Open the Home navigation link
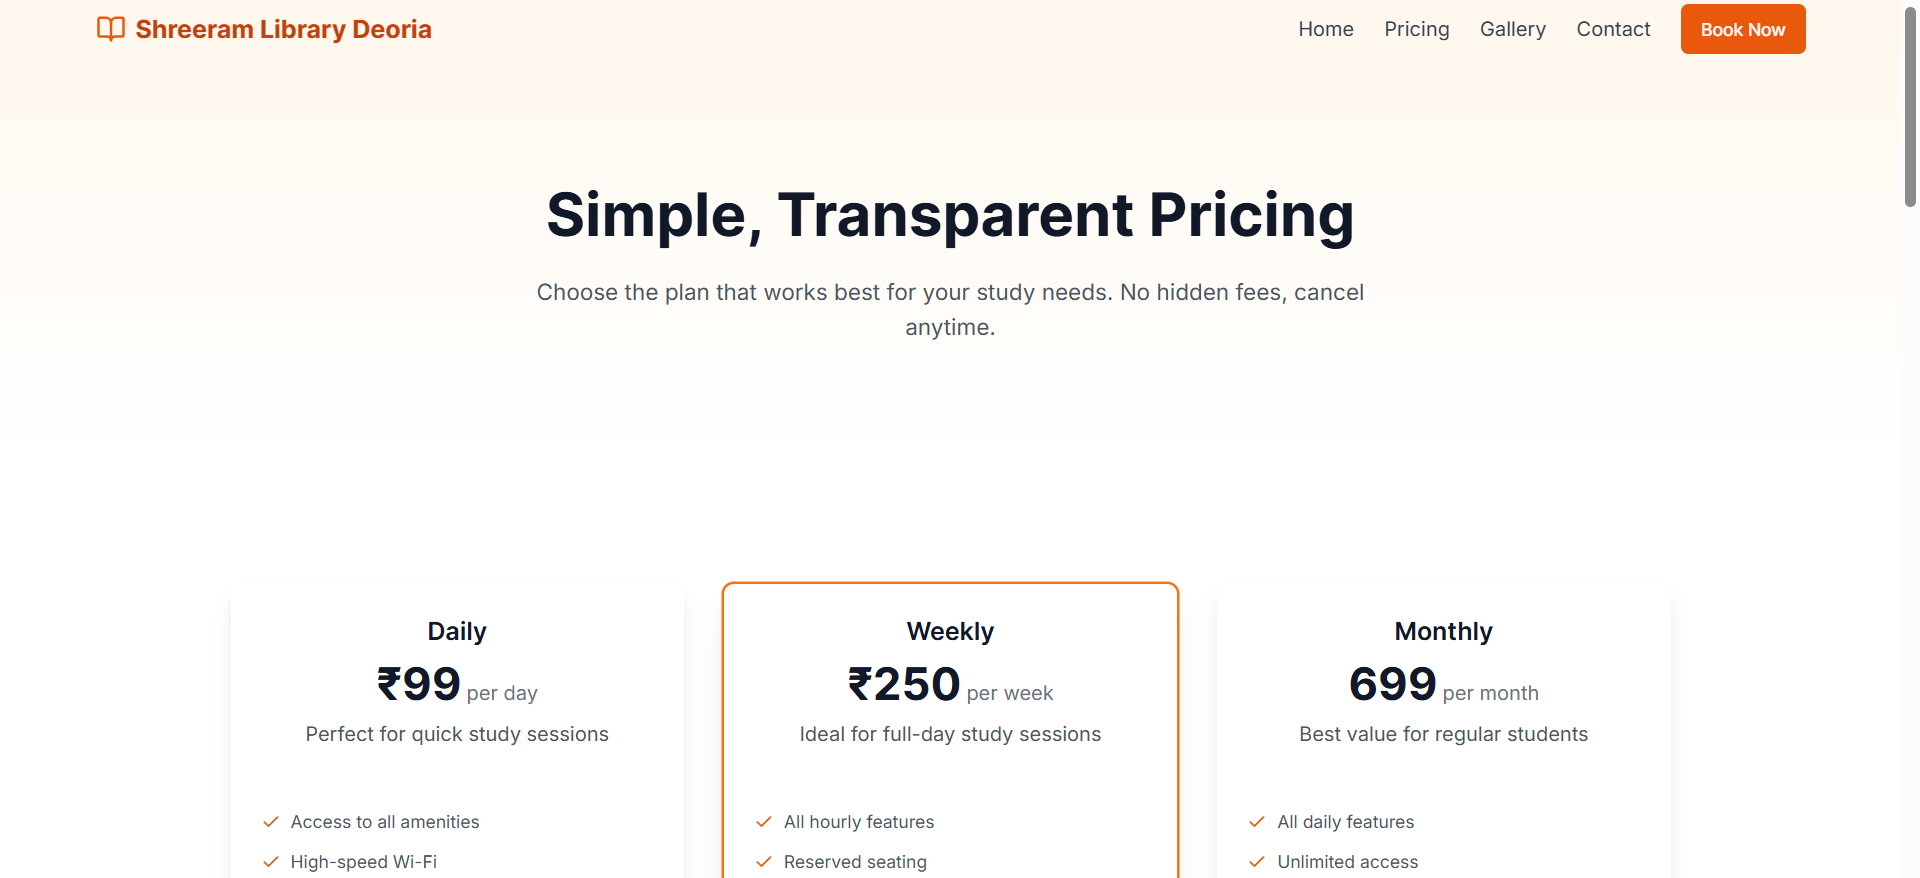The image size is (1920, 878). 1326,29
